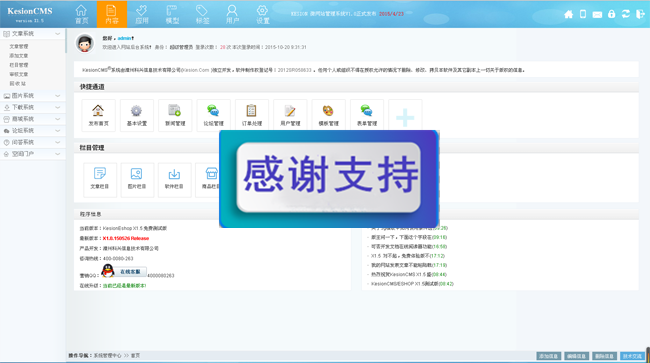Click the 2015/4/23 red date in header

(x=391, y=14)
